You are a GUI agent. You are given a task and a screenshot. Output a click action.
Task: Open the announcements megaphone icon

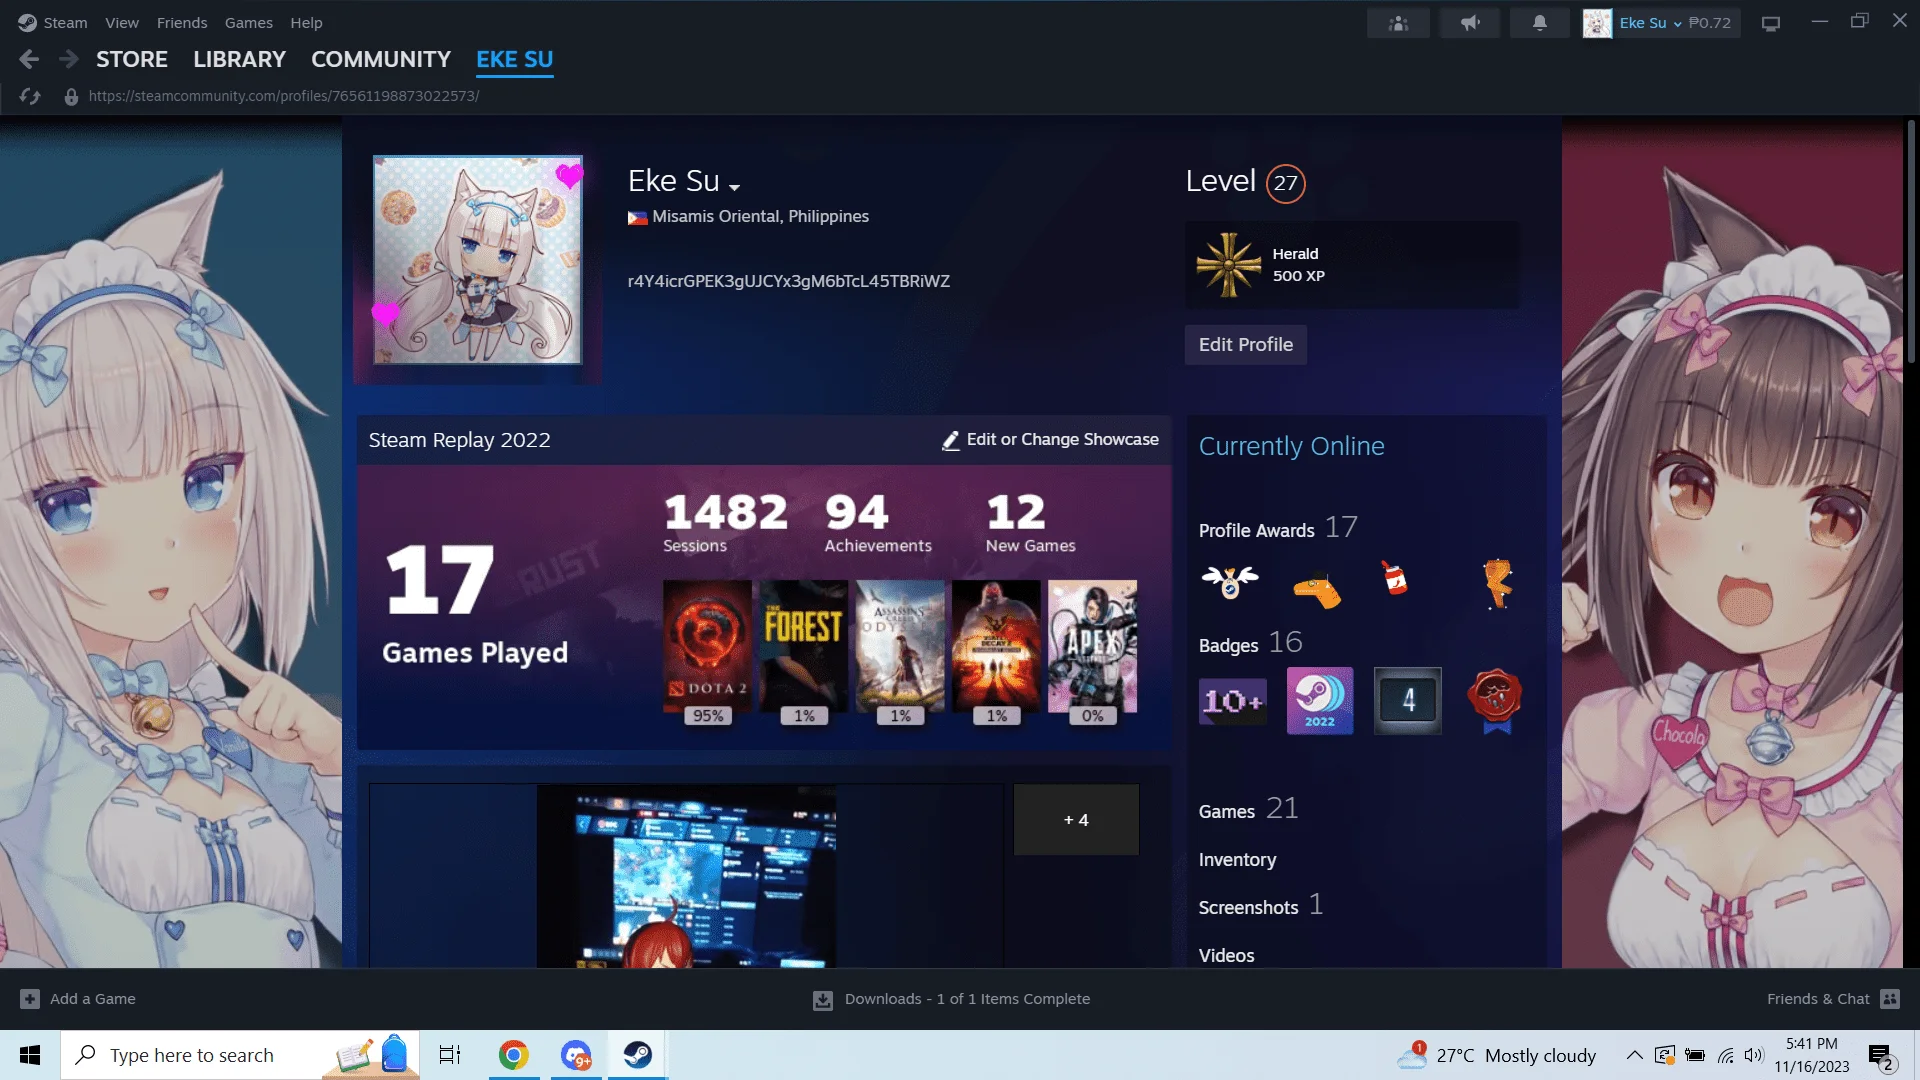pos(1469,23)
